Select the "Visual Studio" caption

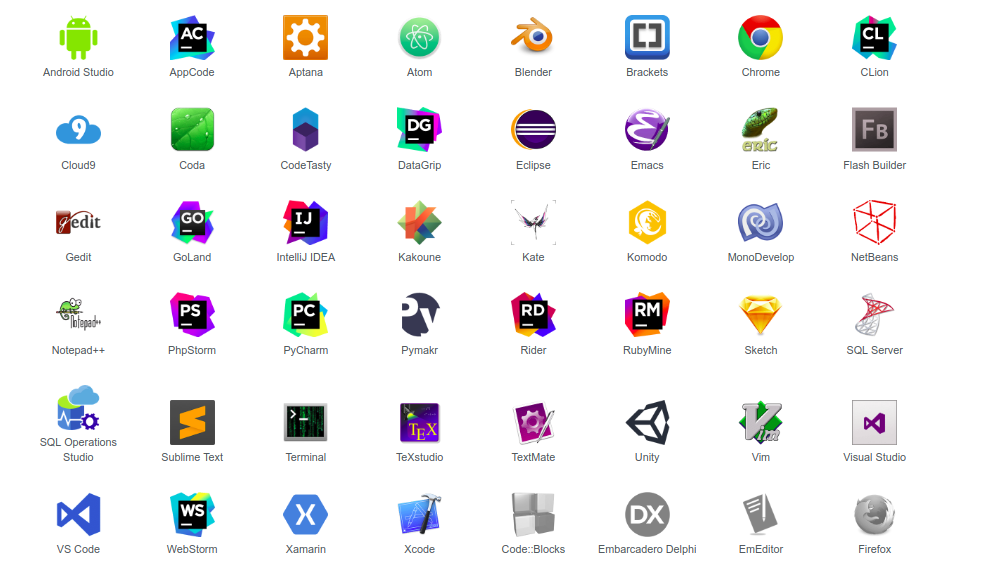875,457
